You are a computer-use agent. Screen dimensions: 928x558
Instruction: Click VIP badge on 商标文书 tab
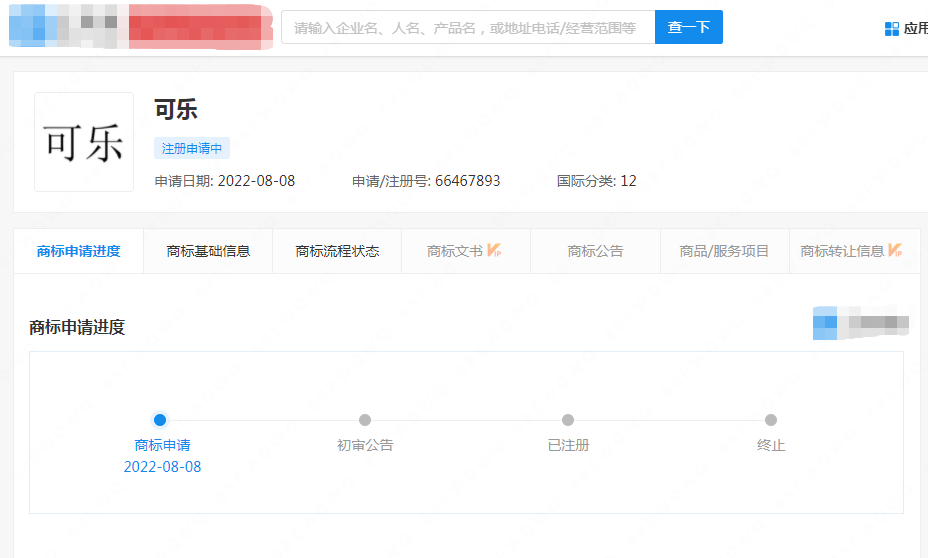coord(494,251)
